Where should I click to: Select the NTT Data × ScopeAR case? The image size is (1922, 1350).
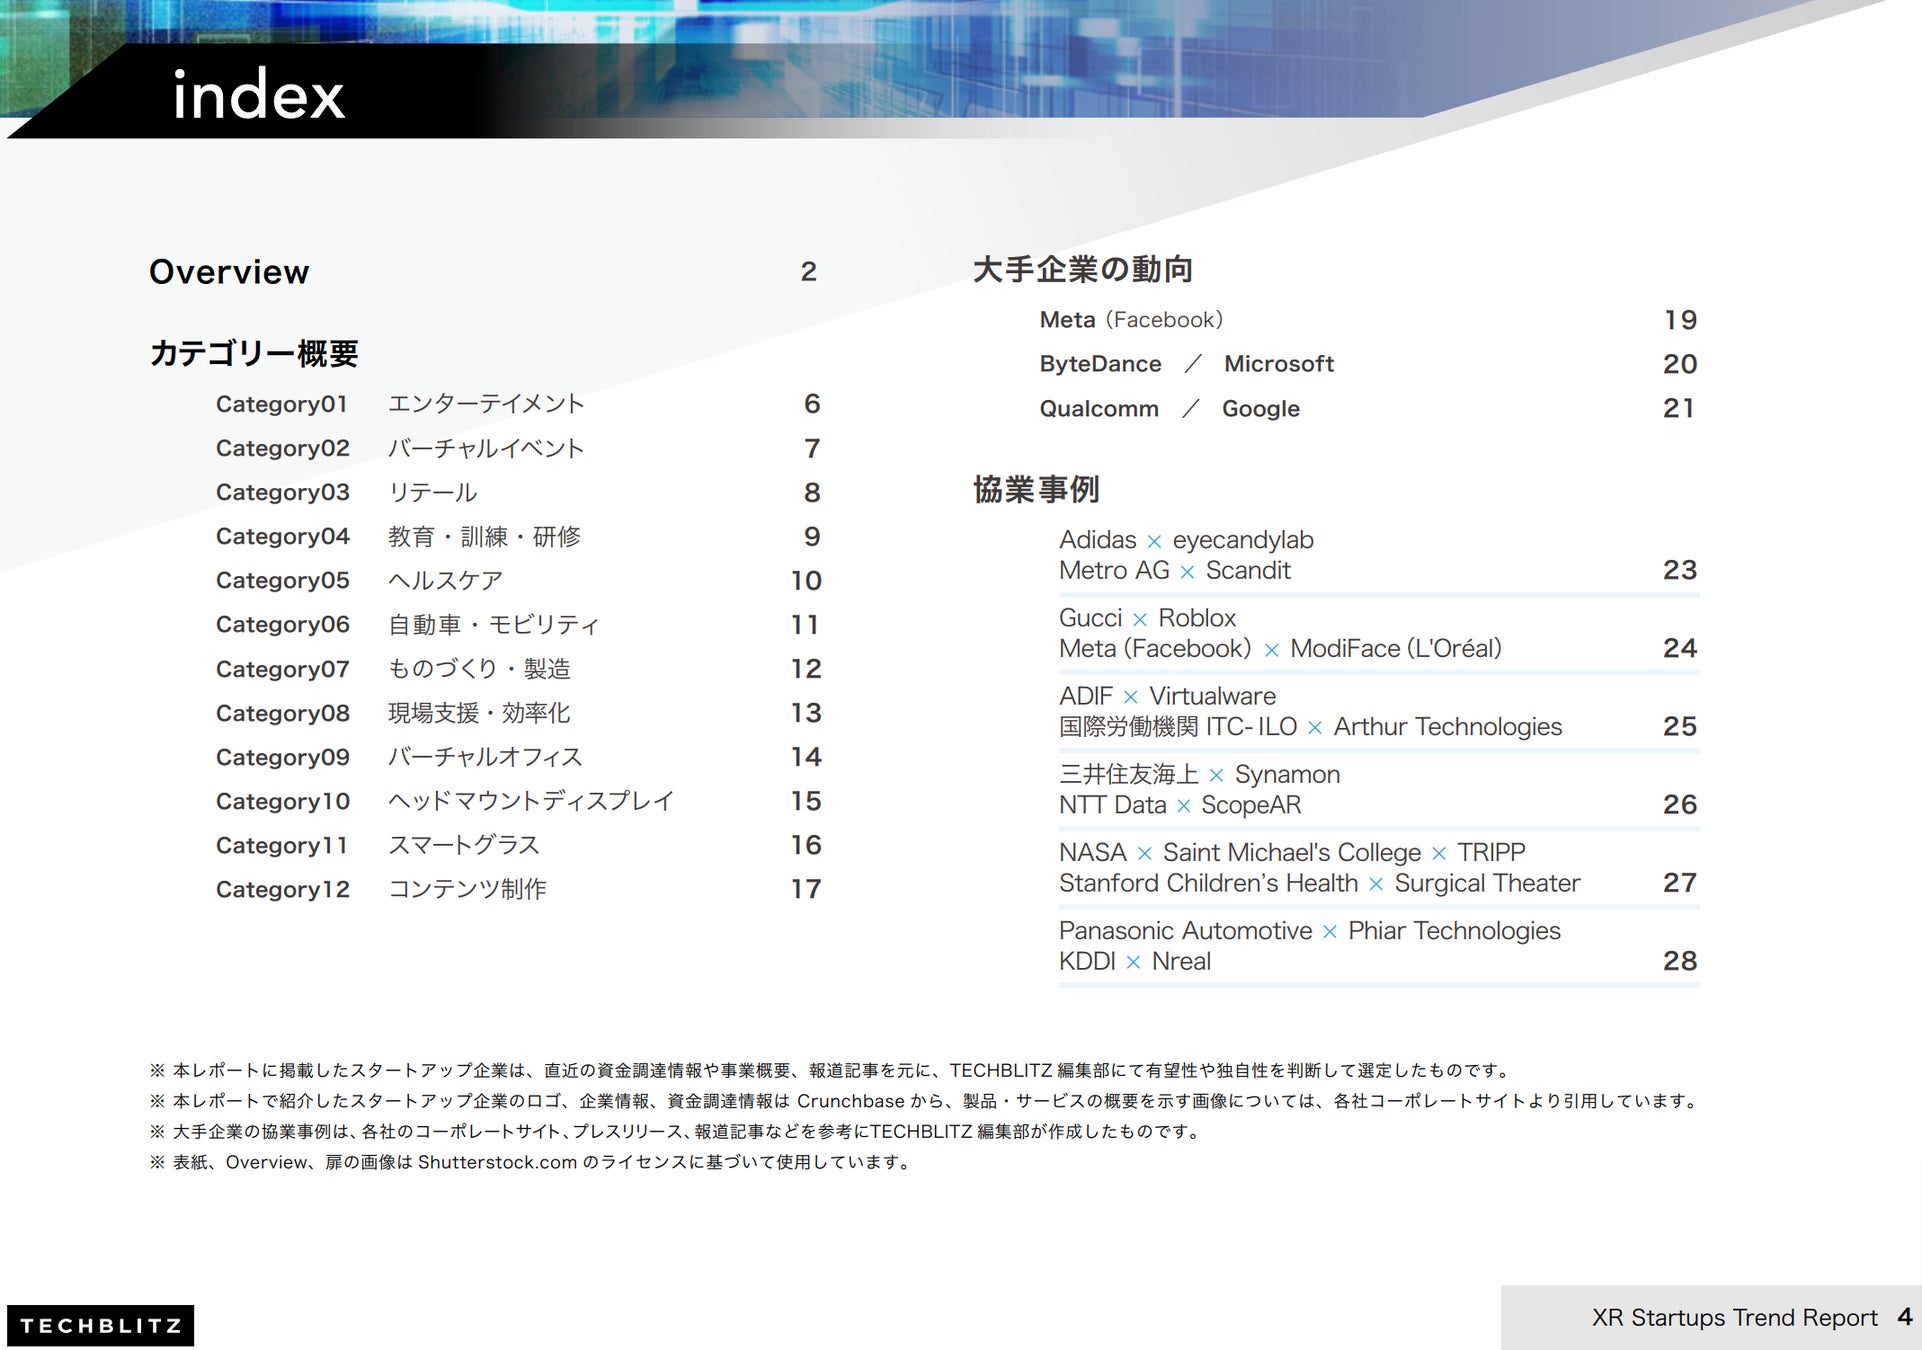click(x=1180, y=805)
